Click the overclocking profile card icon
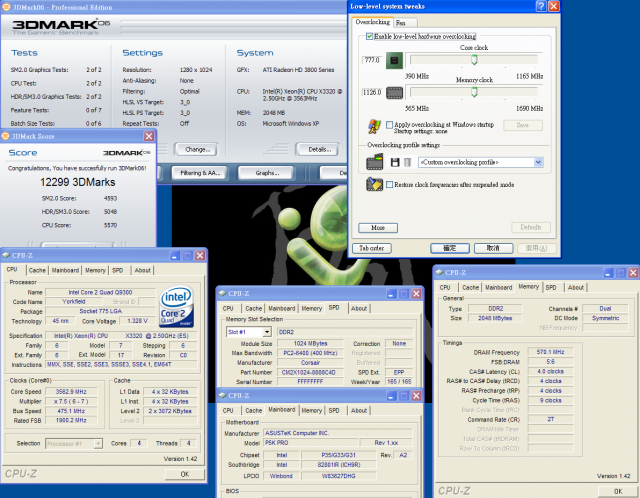The height and width of the screenshot is (498, 640). [375, 162]
